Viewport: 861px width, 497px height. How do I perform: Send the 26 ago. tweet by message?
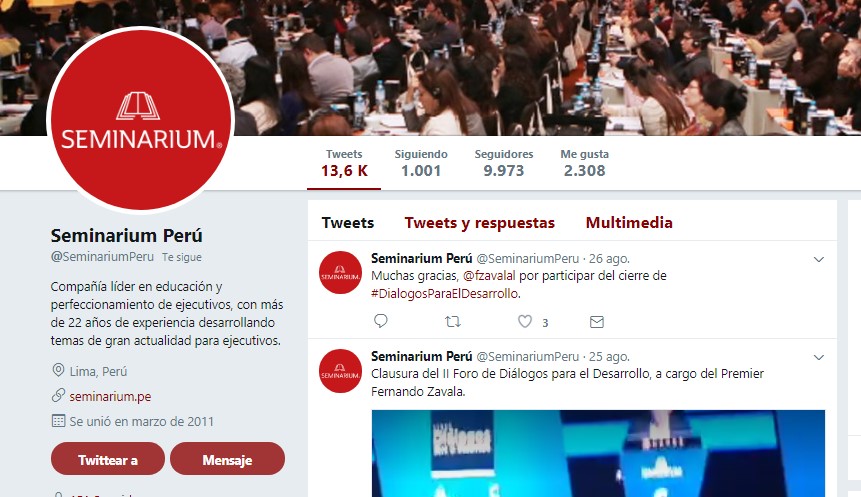(x=597, y=322)
